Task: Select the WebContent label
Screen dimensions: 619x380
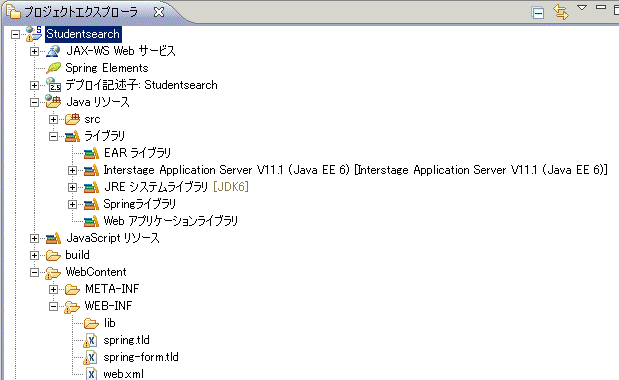Action: [96, 272]
